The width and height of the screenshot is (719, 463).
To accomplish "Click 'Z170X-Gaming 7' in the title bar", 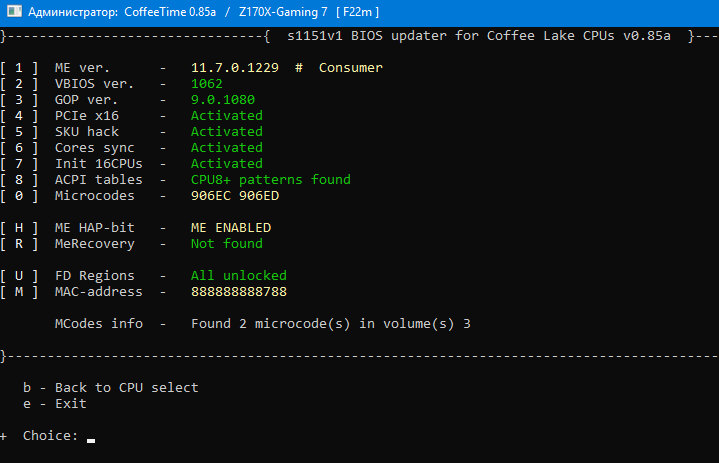I will point(283,12).
